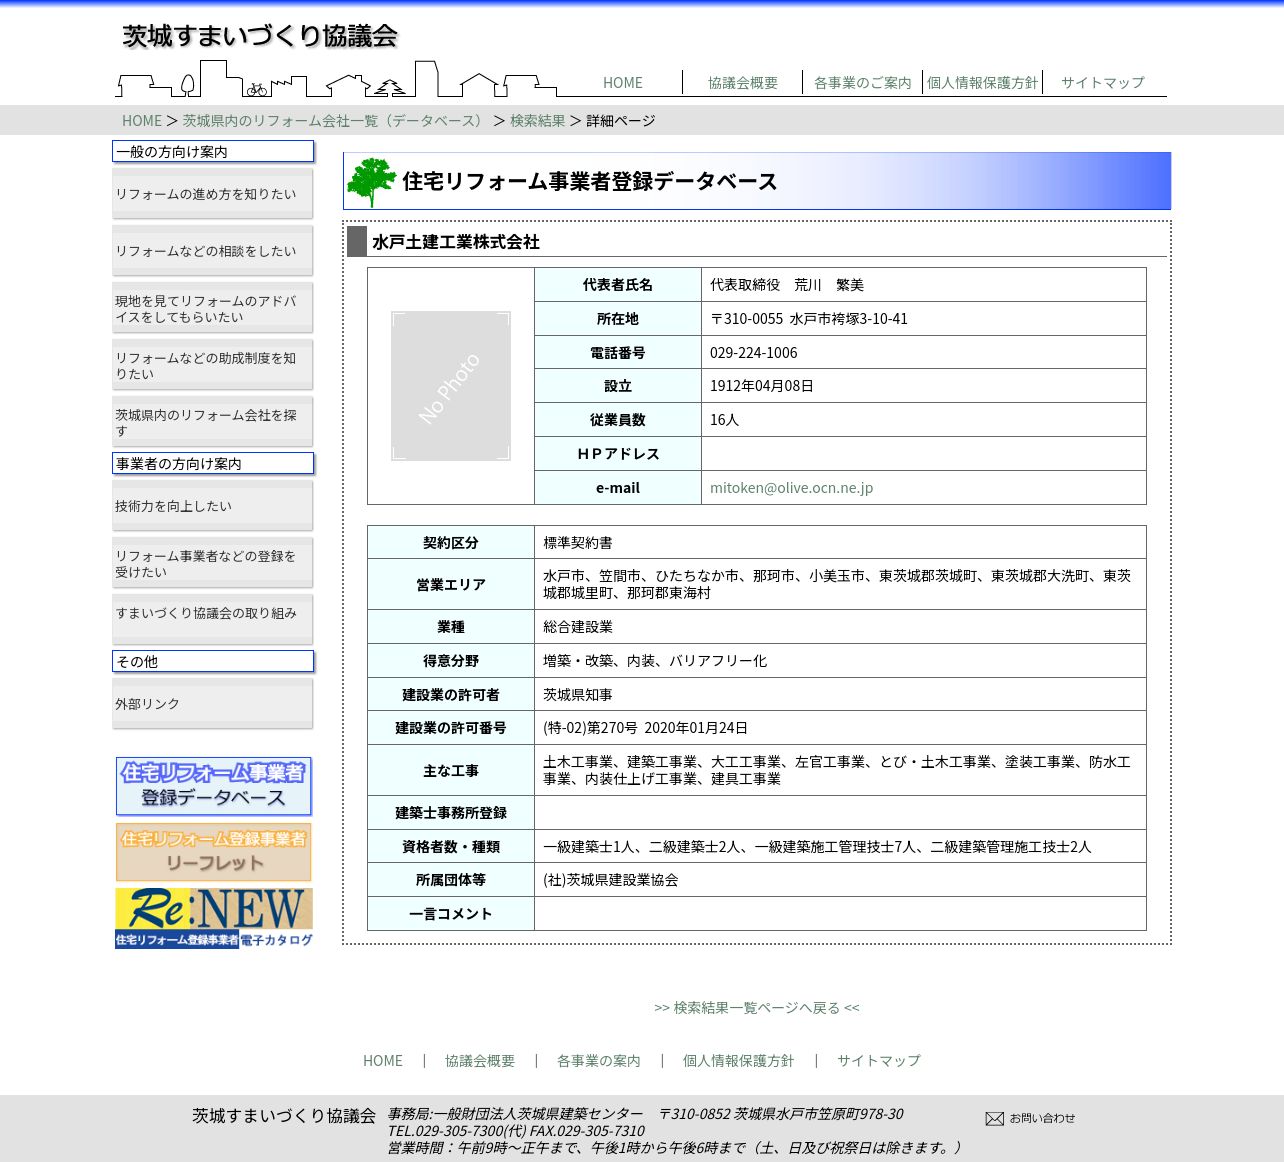Open サイトマップ in the top navigation
This screenshot has height=1162, width=1284.
[1103, 83]
